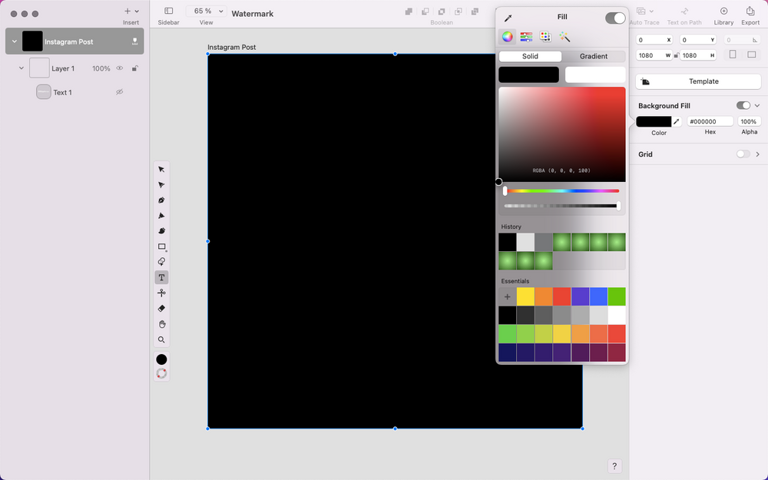The height and width of the screenshot is (480, 768).
Task: Select the Scissors tool
Action: tap(162, 293)
